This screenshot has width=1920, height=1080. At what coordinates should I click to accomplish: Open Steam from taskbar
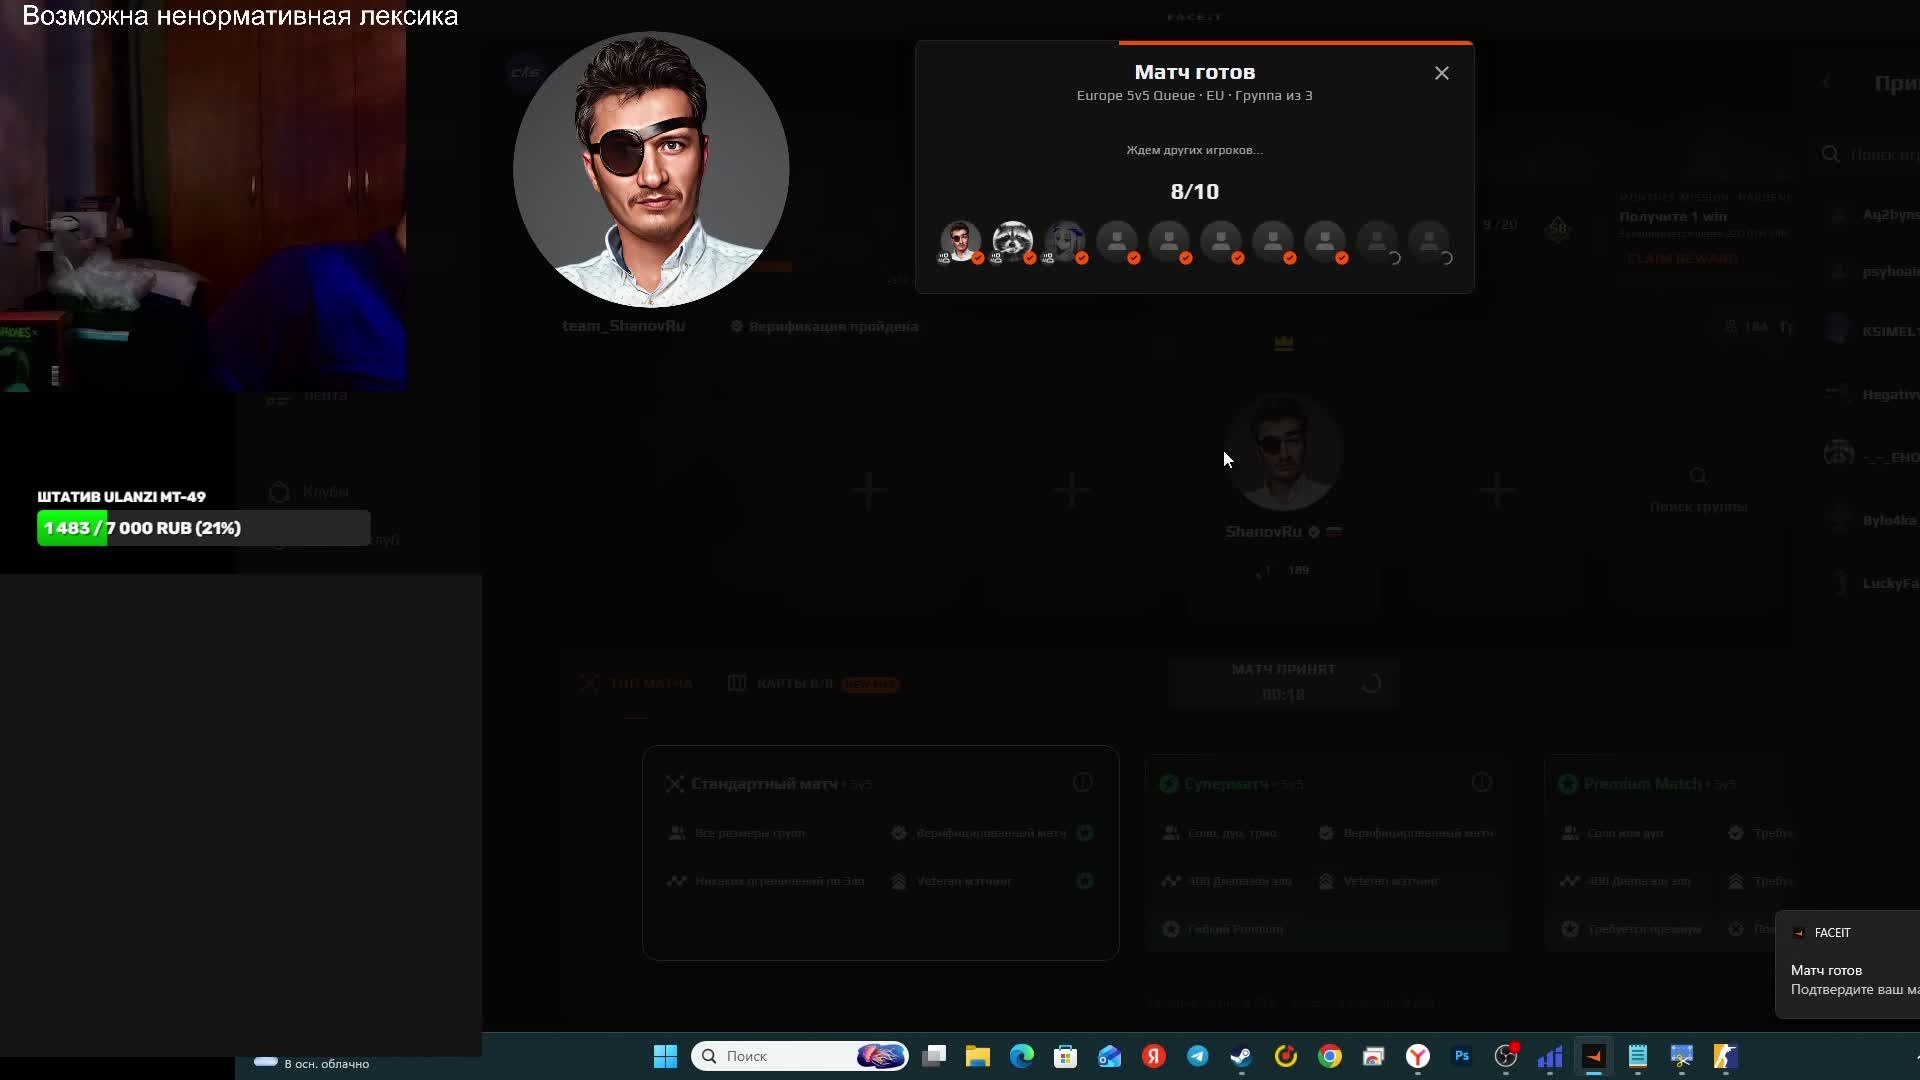click(1241, 1056)
